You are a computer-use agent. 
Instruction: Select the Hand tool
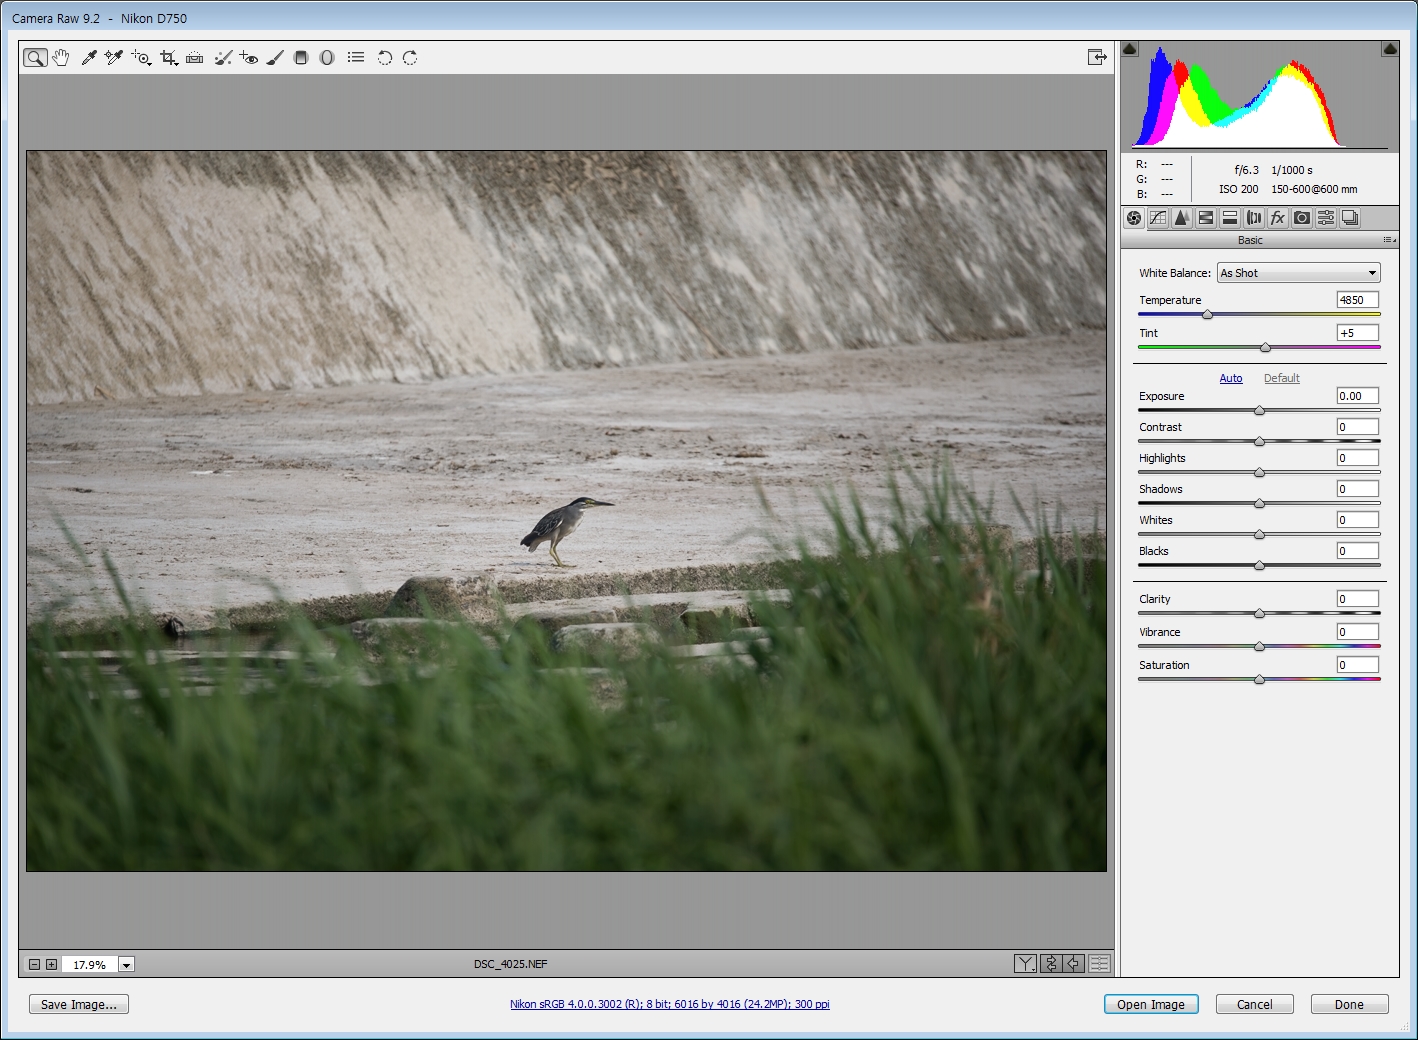[x=61, y=58]
